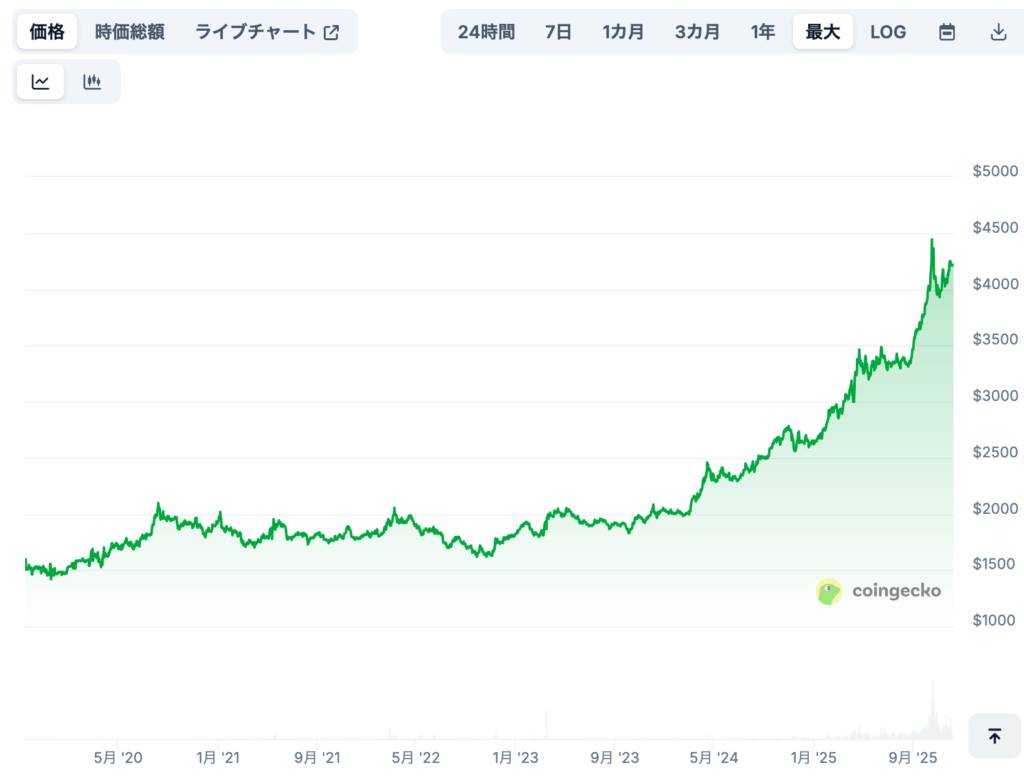Select the 7日 option

point(558,31)
